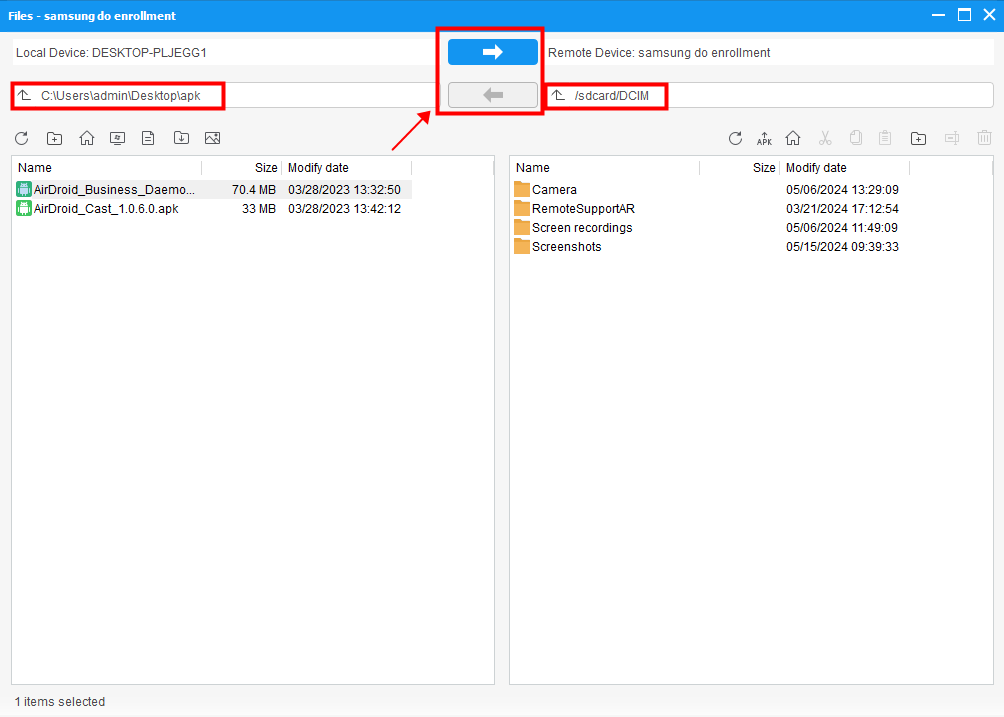Open the Downloads shortcut on the local panel
Image resolution: width=1004 pixels, height=717 pixels.
[x=180, y=138]
